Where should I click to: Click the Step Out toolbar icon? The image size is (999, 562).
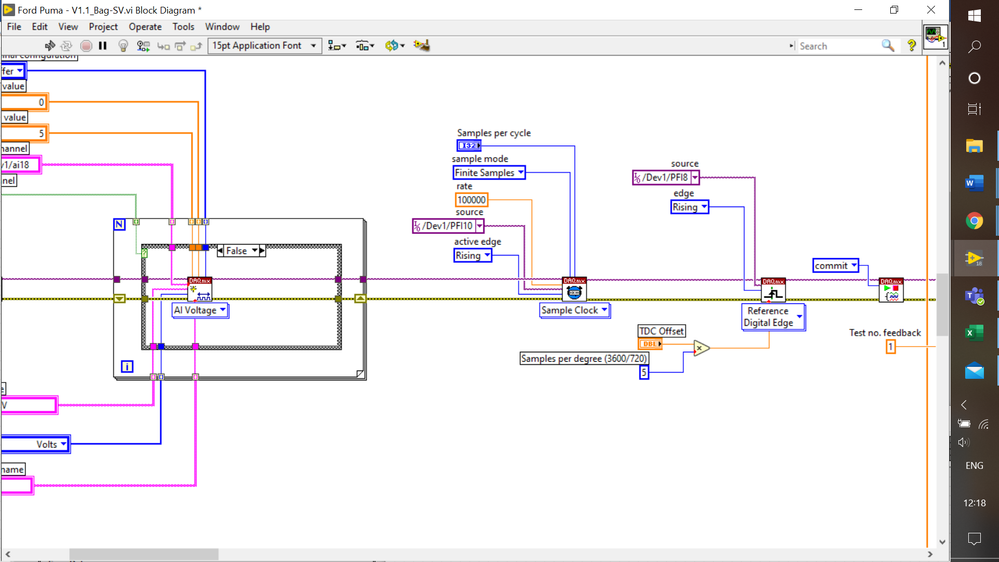tap(196, 46)
